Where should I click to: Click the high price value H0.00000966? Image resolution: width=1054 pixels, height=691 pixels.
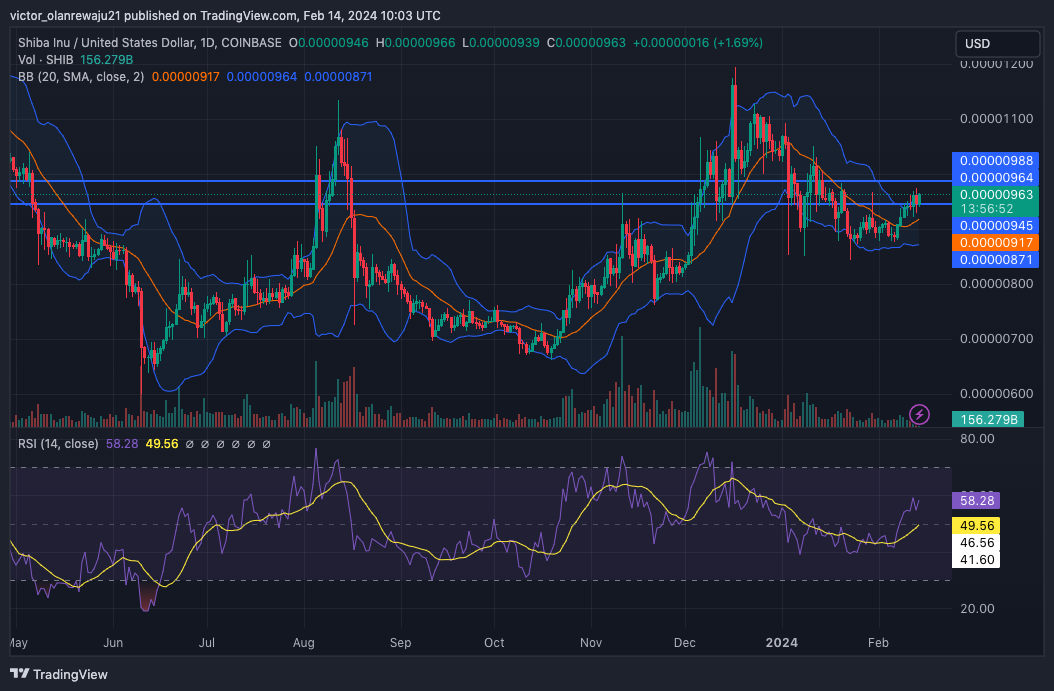(415, 43)
